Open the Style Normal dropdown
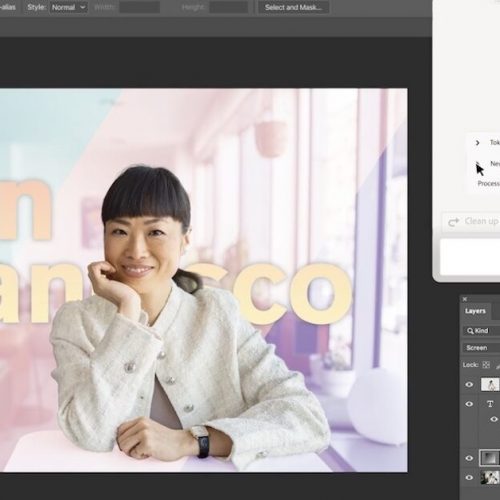 [69, 7]
